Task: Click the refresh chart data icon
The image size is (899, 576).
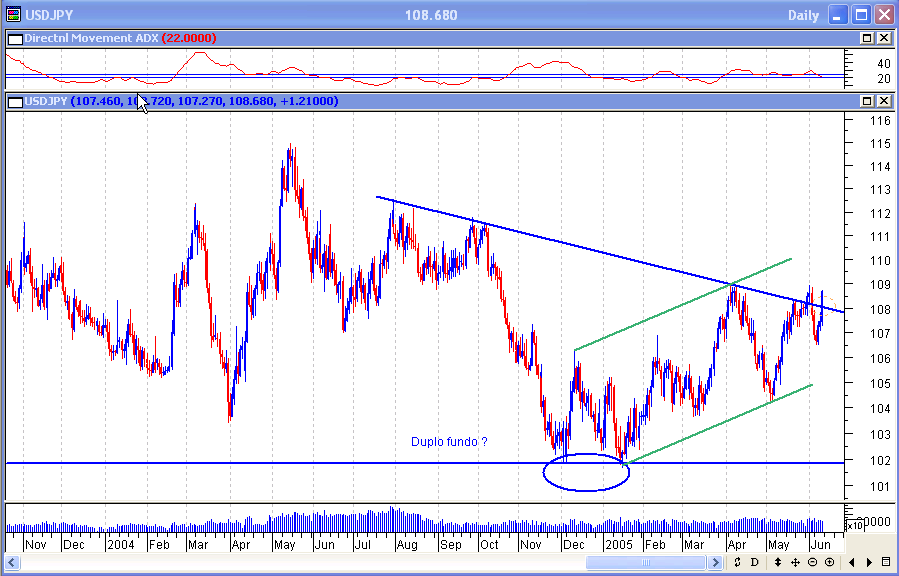Action: click(x=737, y=563)
